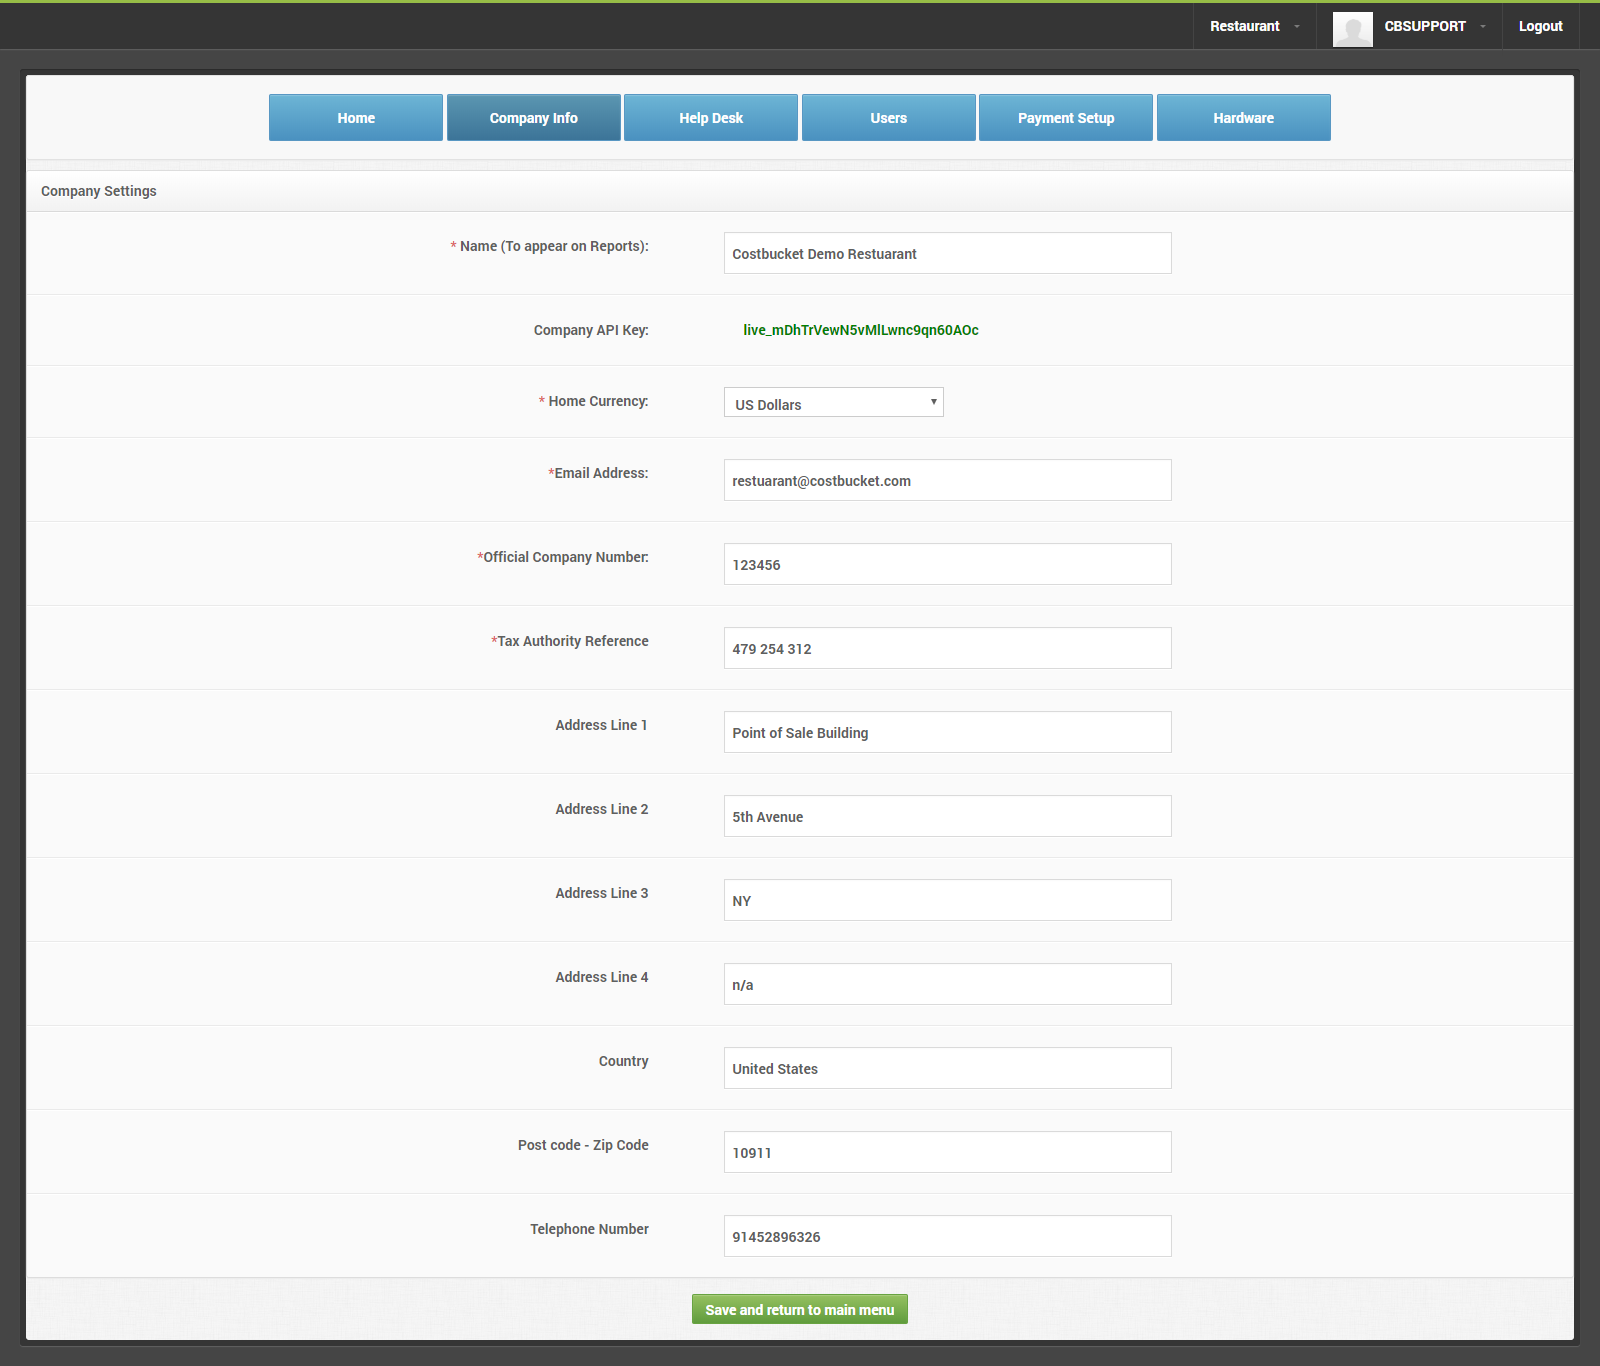Screen dimensions: 1600x1366
Task: Select the Hardware tab
Action: [x=1243, y=118]
